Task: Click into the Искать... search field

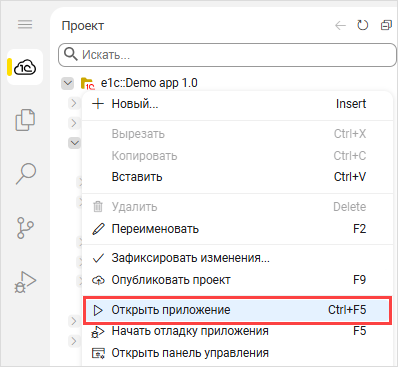Action: pyautogui.click(x=227, y=55)
